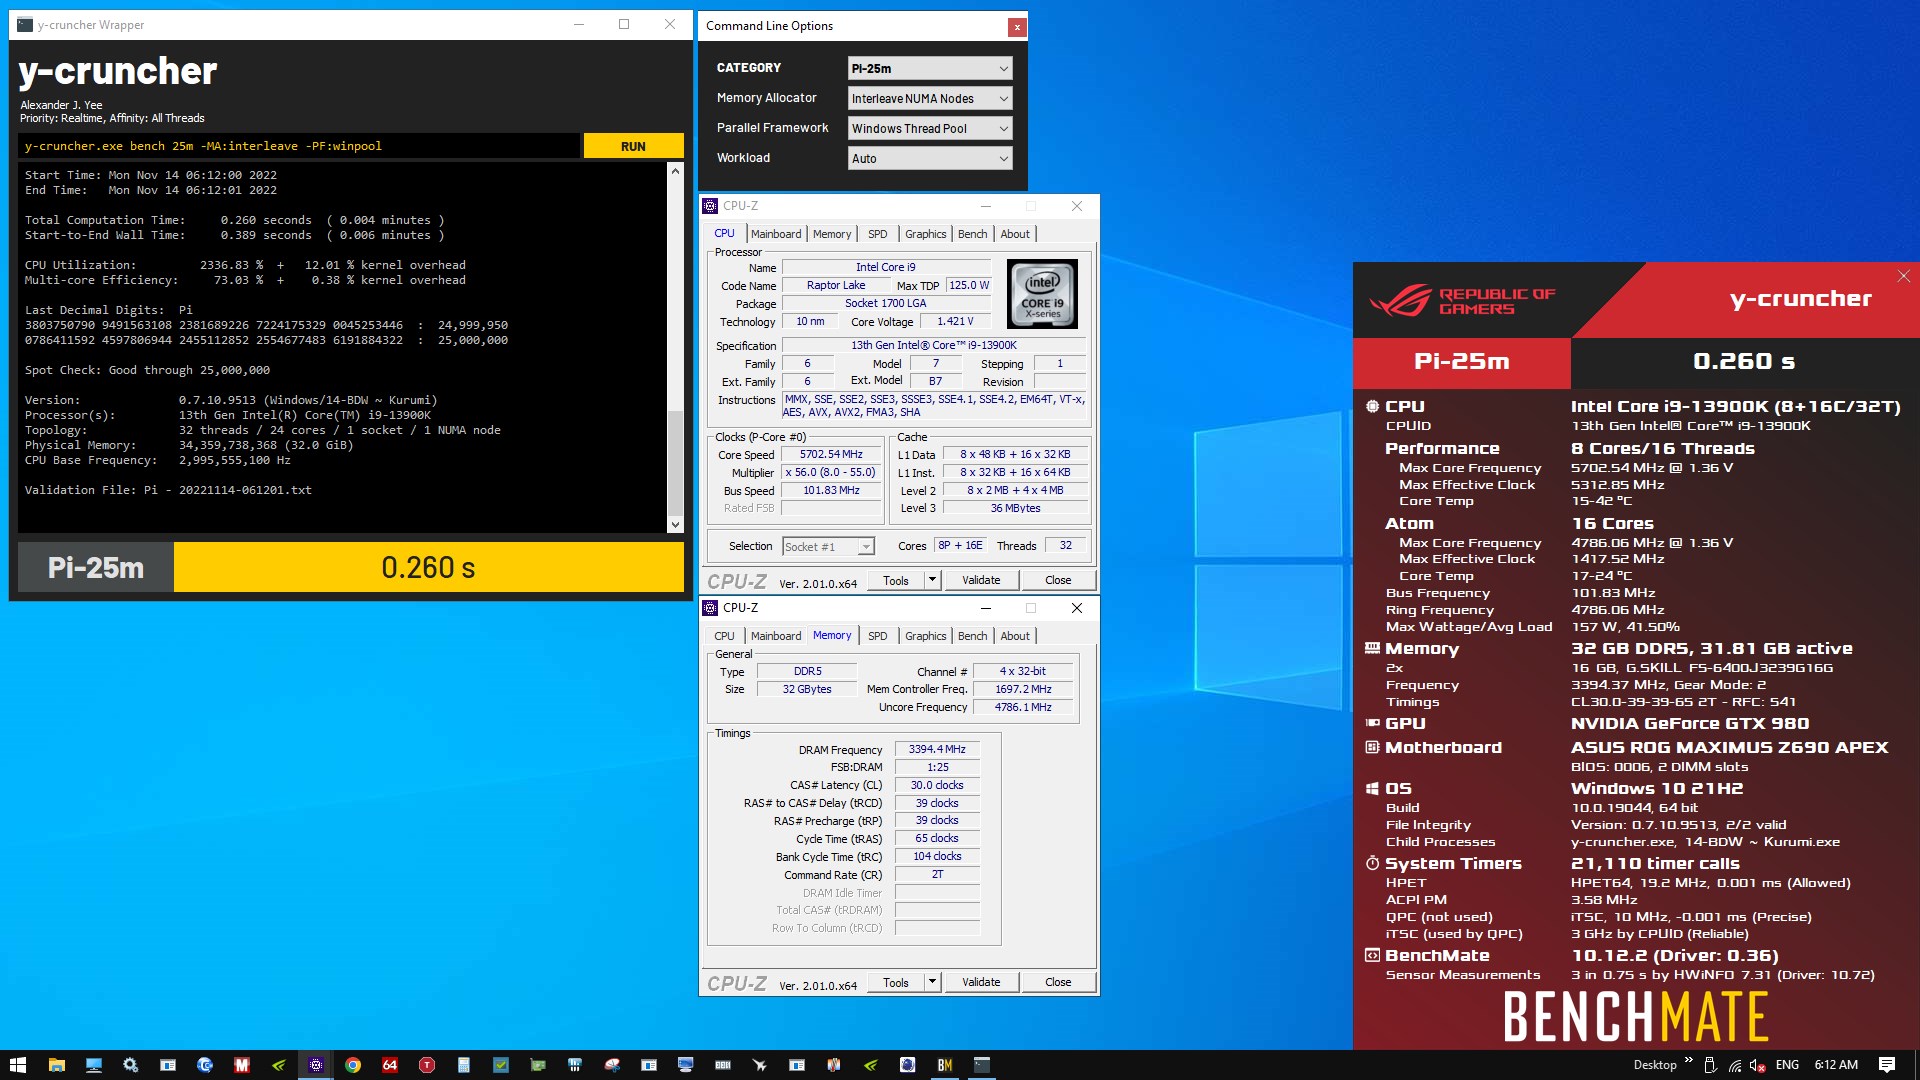Open the Workload Auto dropdown
The width and height of the screenshot is (1920, 1080).
(x=930, y=158)
